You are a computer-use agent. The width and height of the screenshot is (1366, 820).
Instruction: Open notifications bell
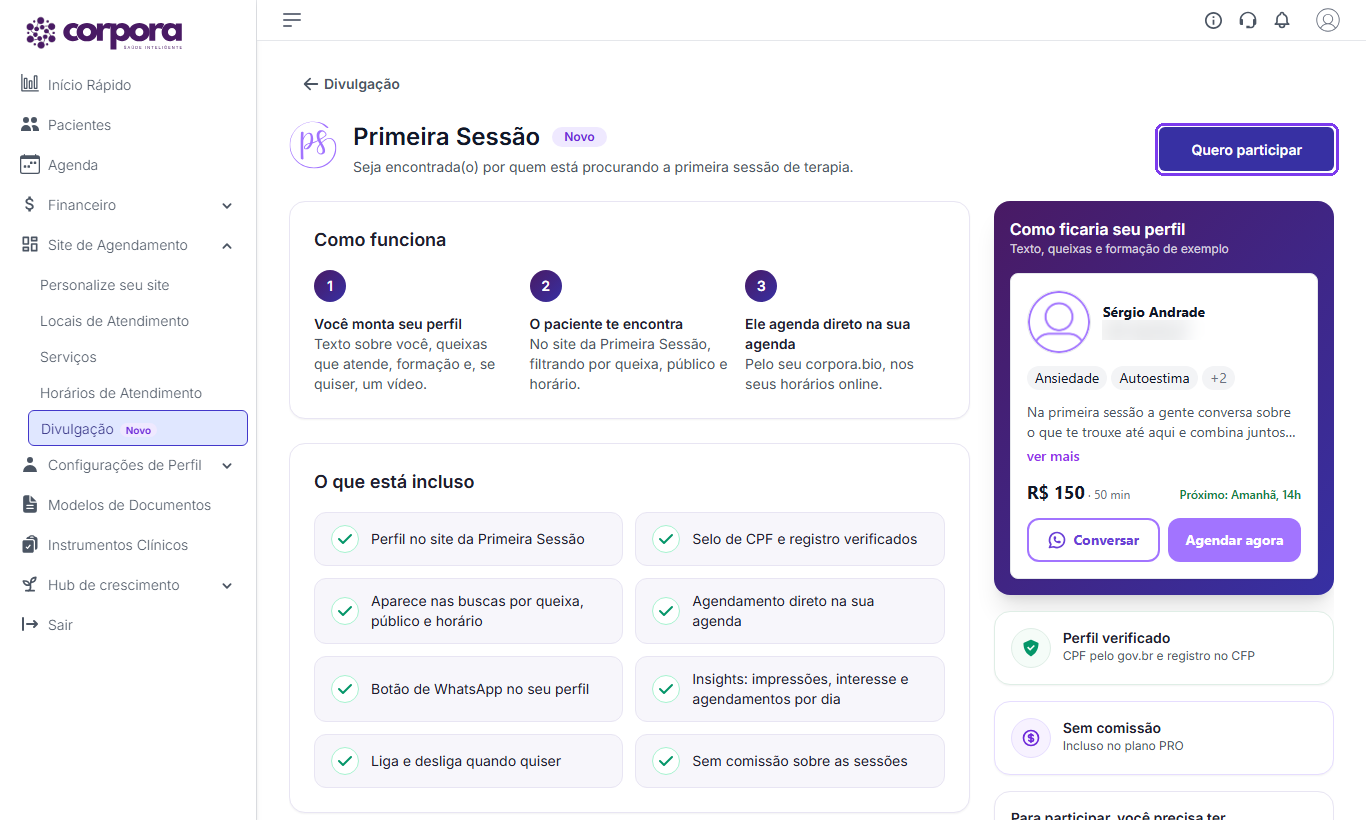(1282, 20)
